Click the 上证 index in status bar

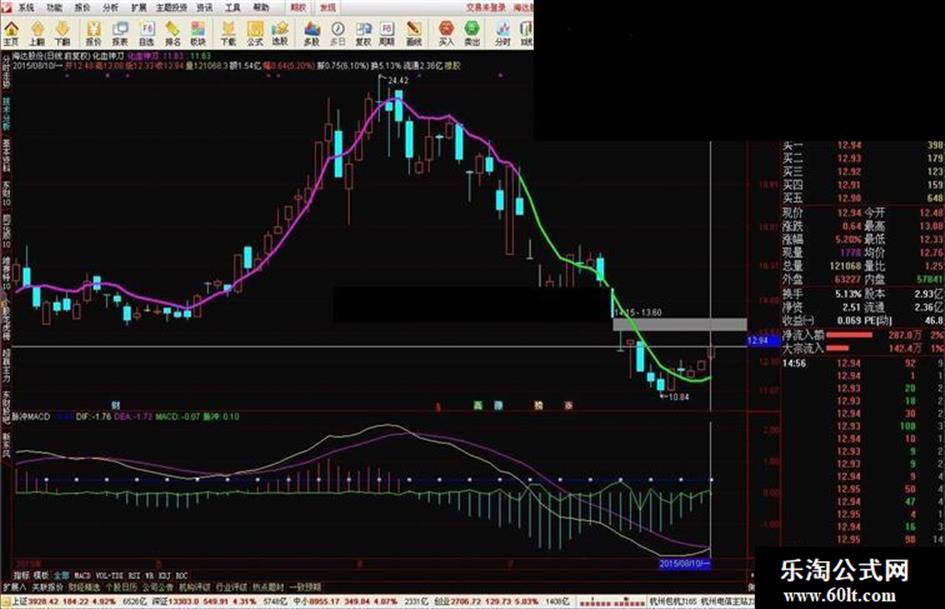[20, 602]
